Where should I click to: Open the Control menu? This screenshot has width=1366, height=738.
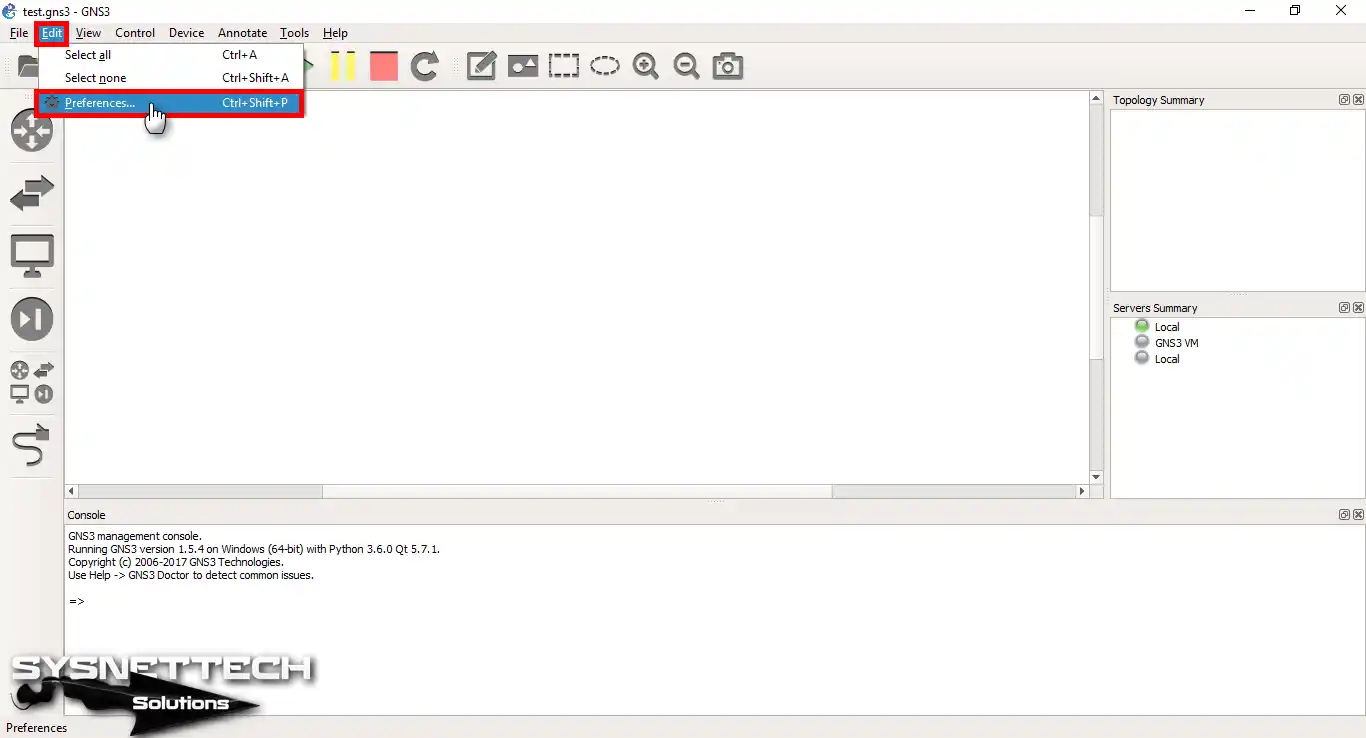point(135,33)
